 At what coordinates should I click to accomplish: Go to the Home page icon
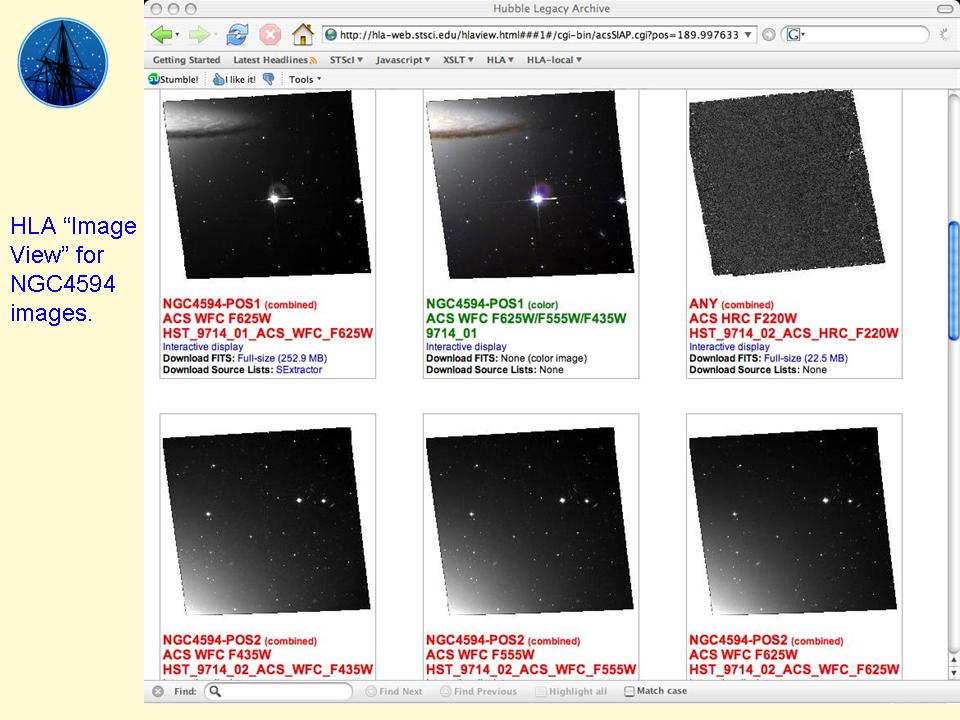tap(302, 35)
